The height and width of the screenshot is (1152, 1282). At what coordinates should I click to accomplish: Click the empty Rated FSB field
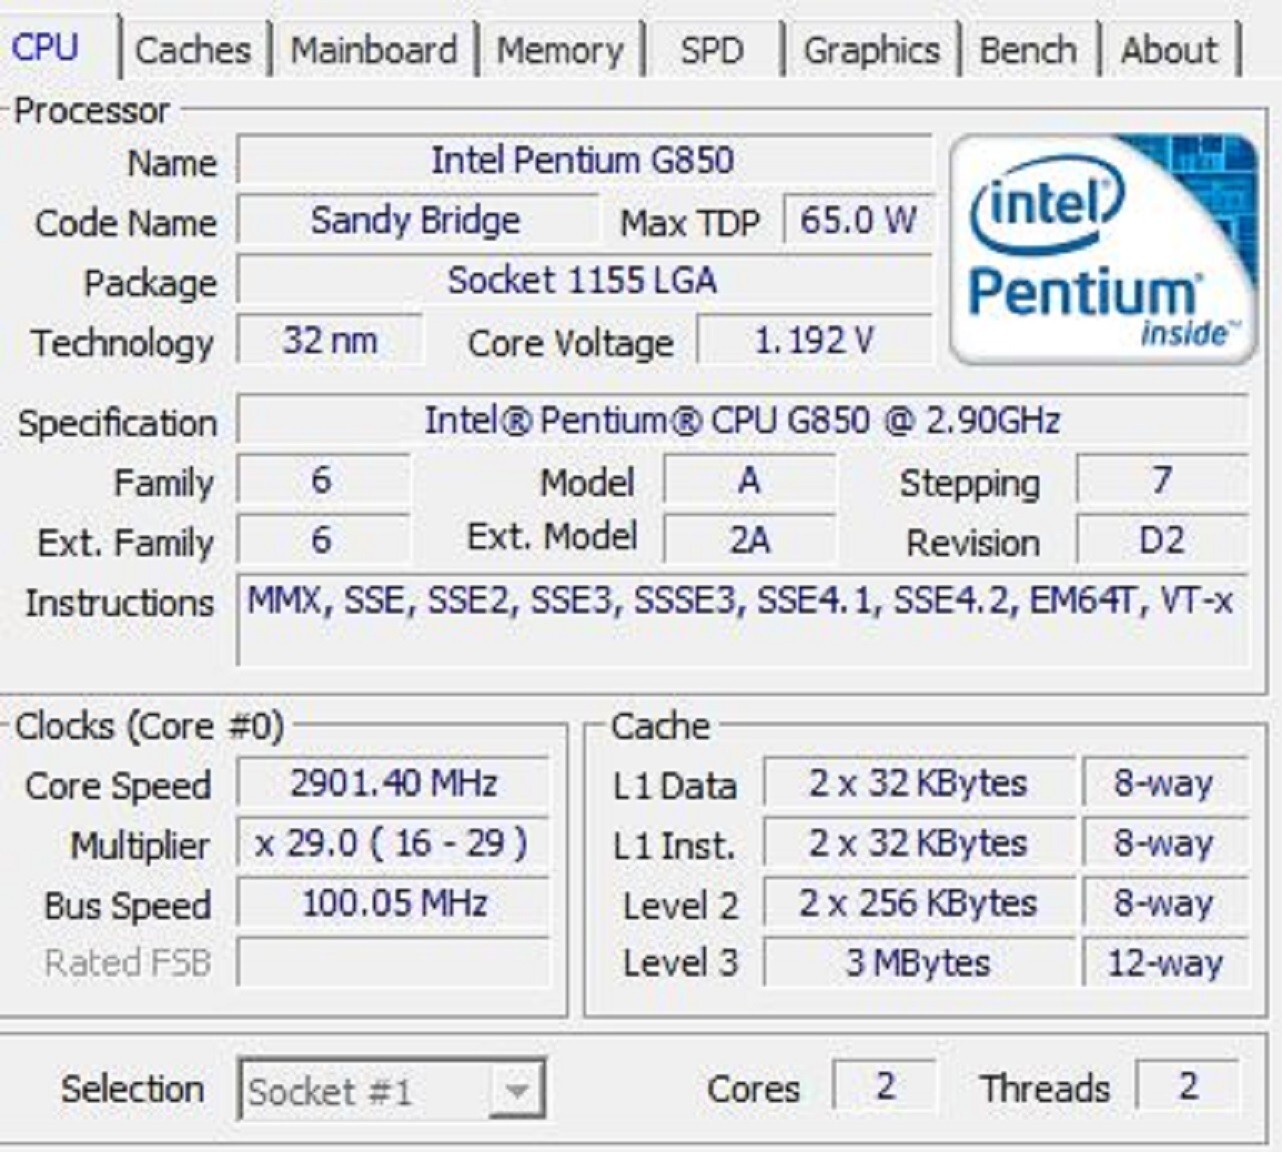tap(393, 963)
